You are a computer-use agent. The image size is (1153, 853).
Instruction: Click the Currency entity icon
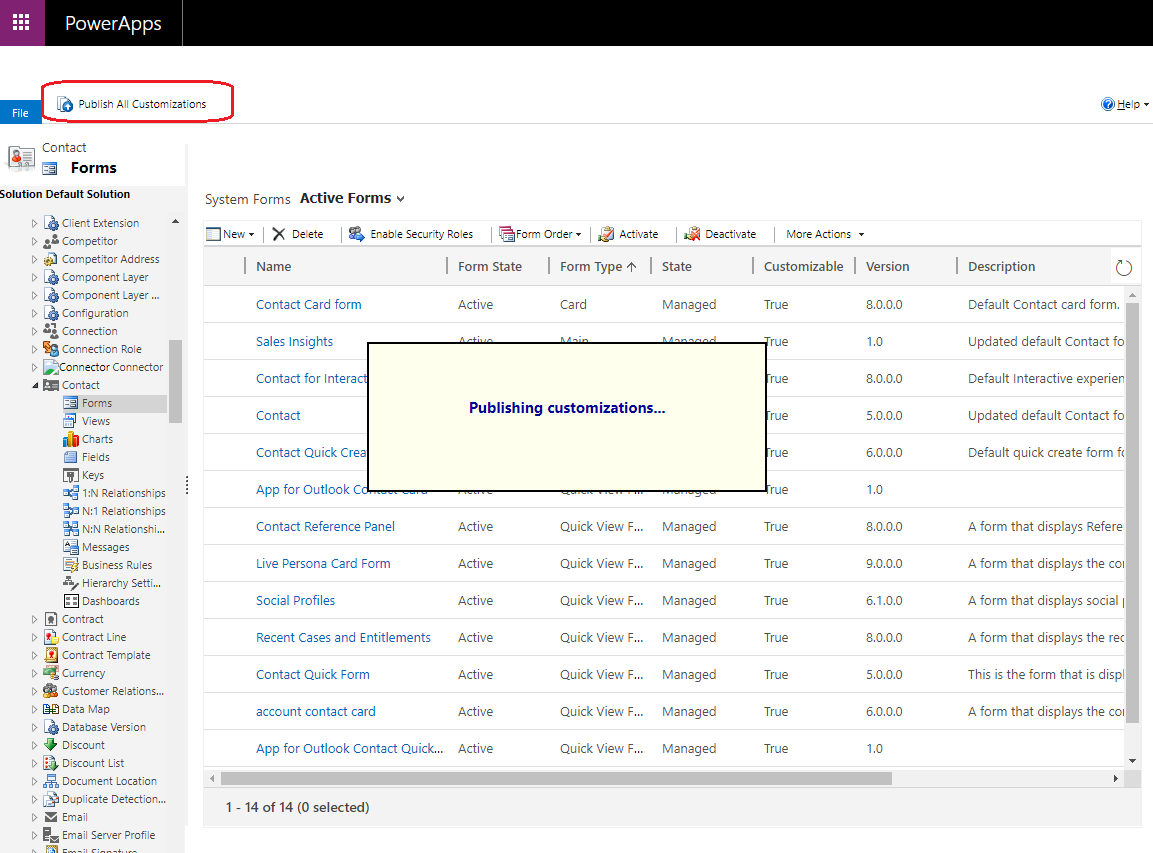pyautogui.click(x=51, y=673)
